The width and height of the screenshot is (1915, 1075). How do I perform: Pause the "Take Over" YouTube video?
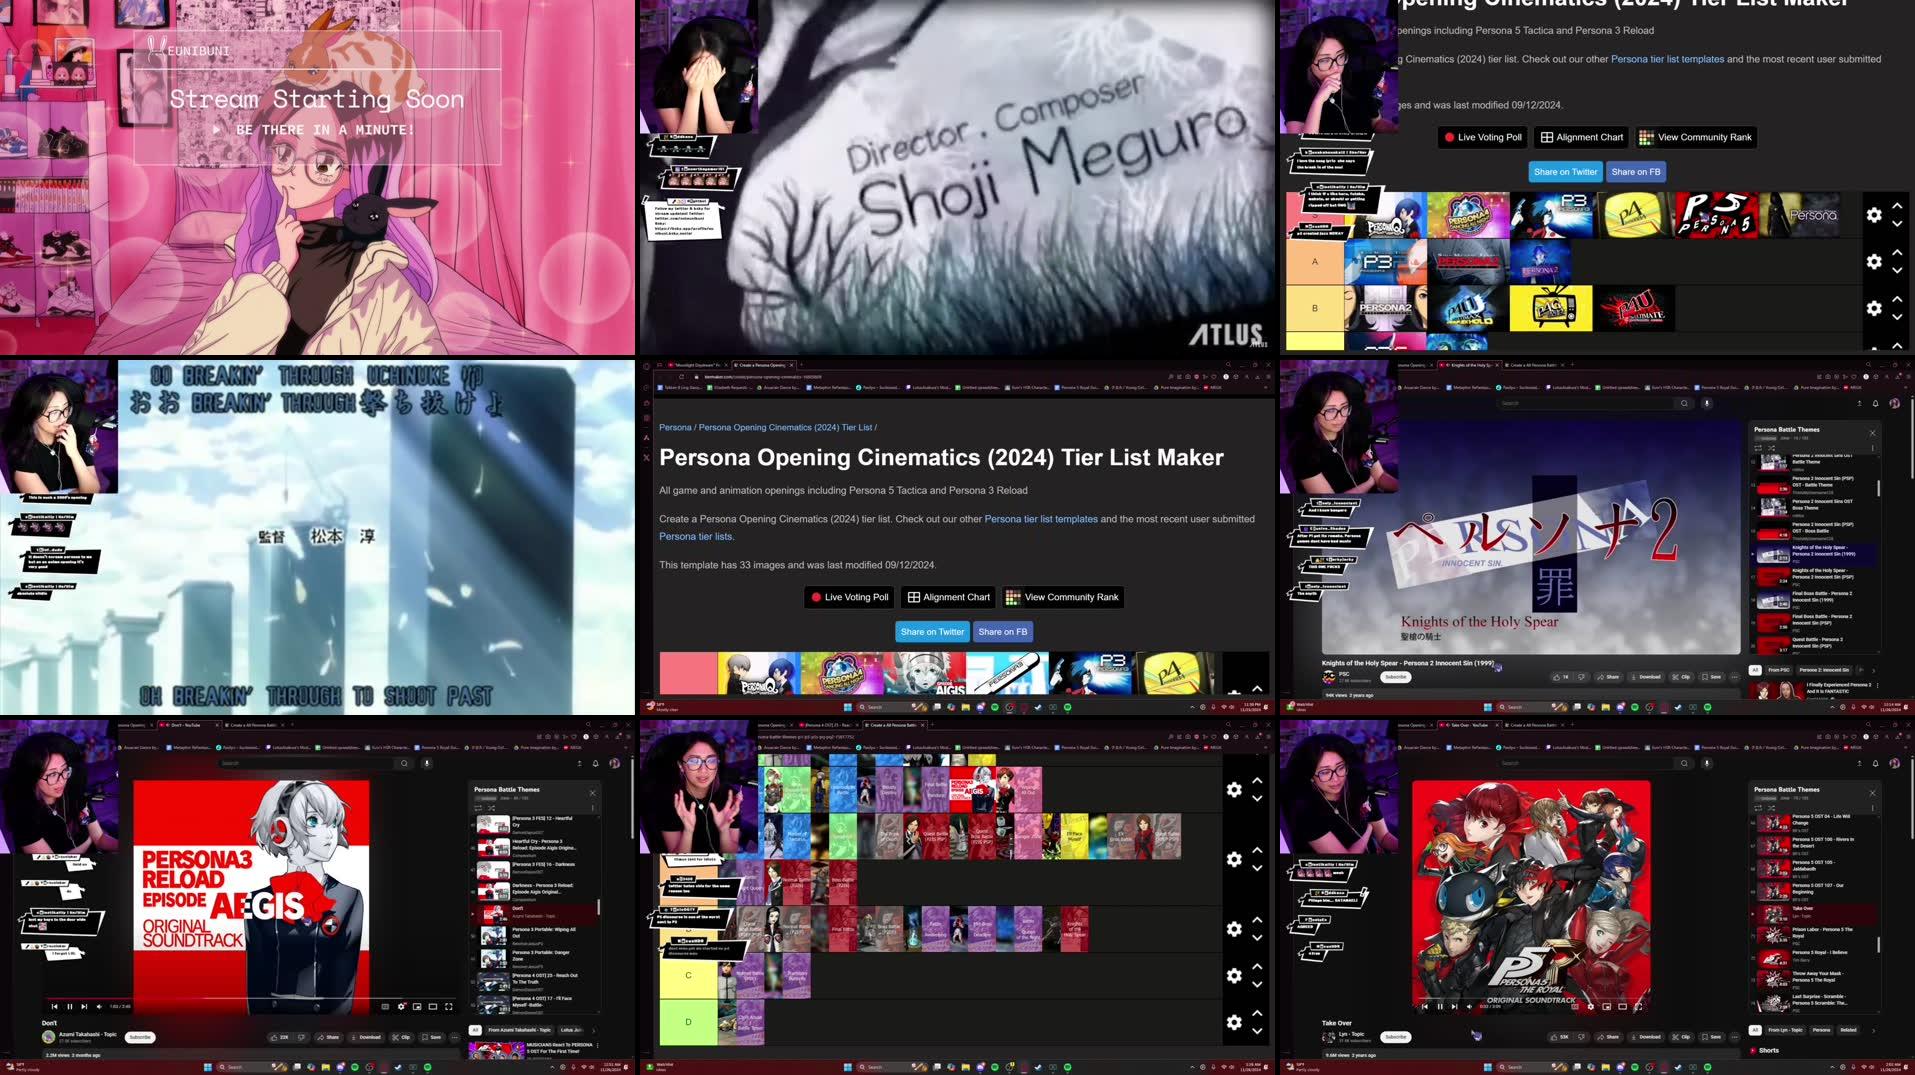point(1440,1006)
